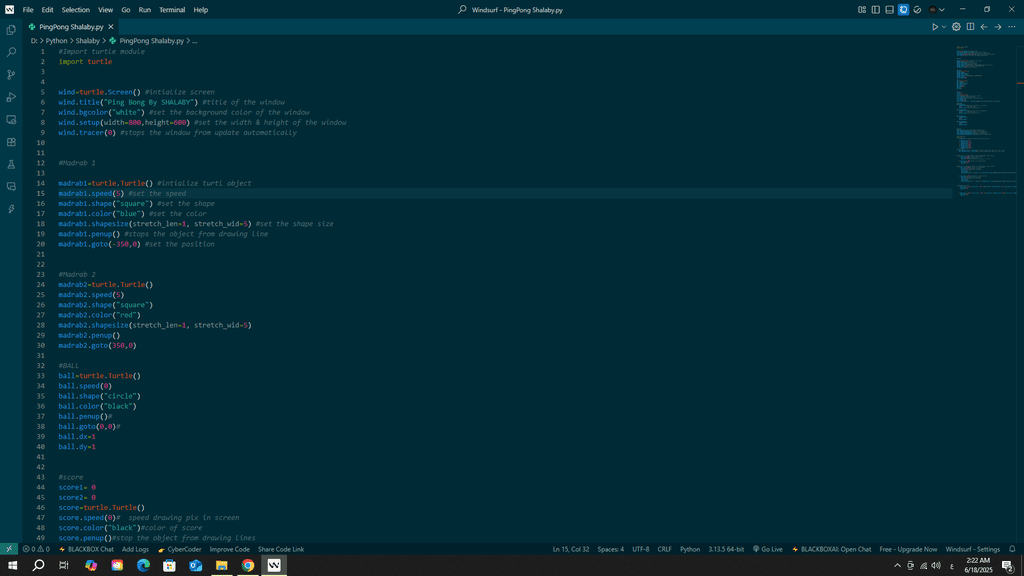The width and height of the screenshot is (1024, 576).
Task: Split the editor to the right
Action: [x=970, y=27]
